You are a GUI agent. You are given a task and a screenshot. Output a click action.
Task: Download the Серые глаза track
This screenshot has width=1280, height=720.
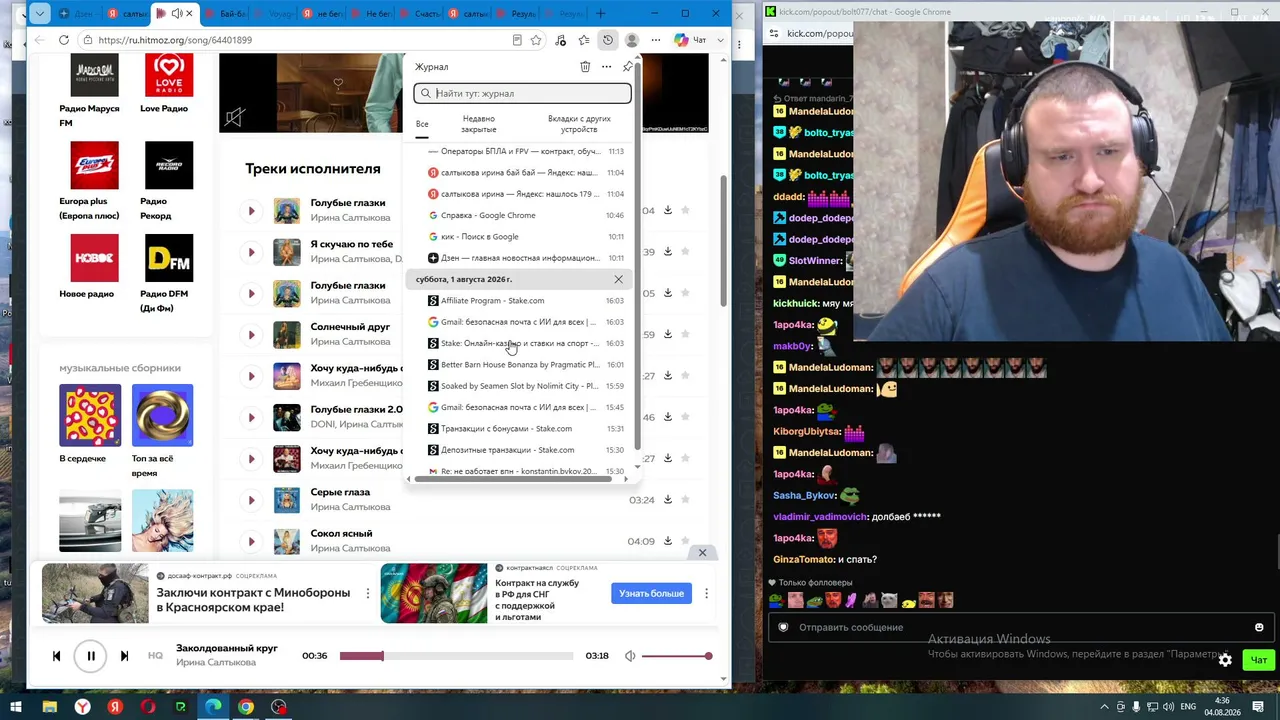(x=668, y=500)
